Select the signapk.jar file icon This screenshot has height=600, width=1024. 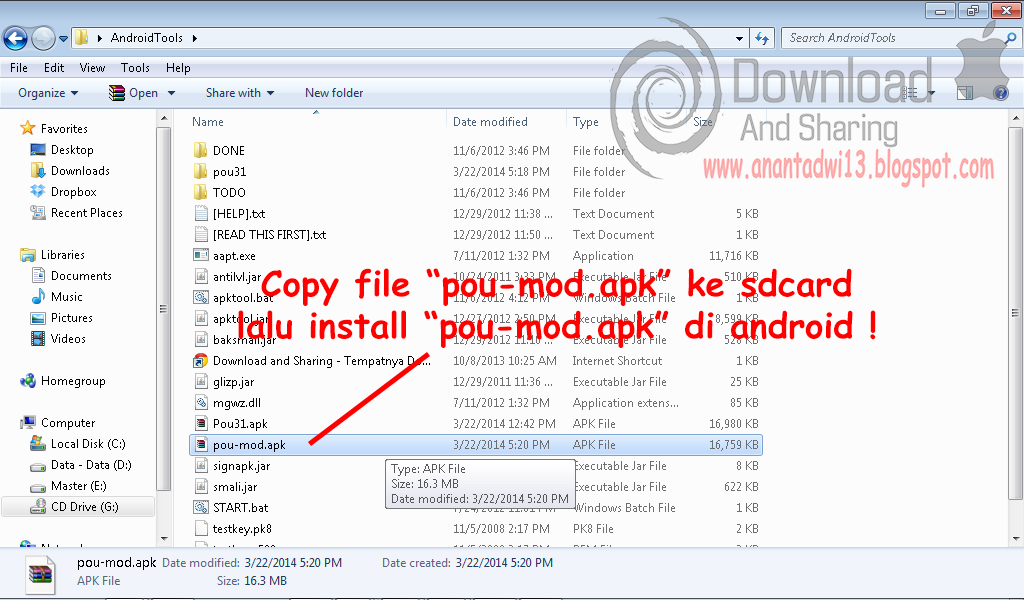(x=200, y=466)
